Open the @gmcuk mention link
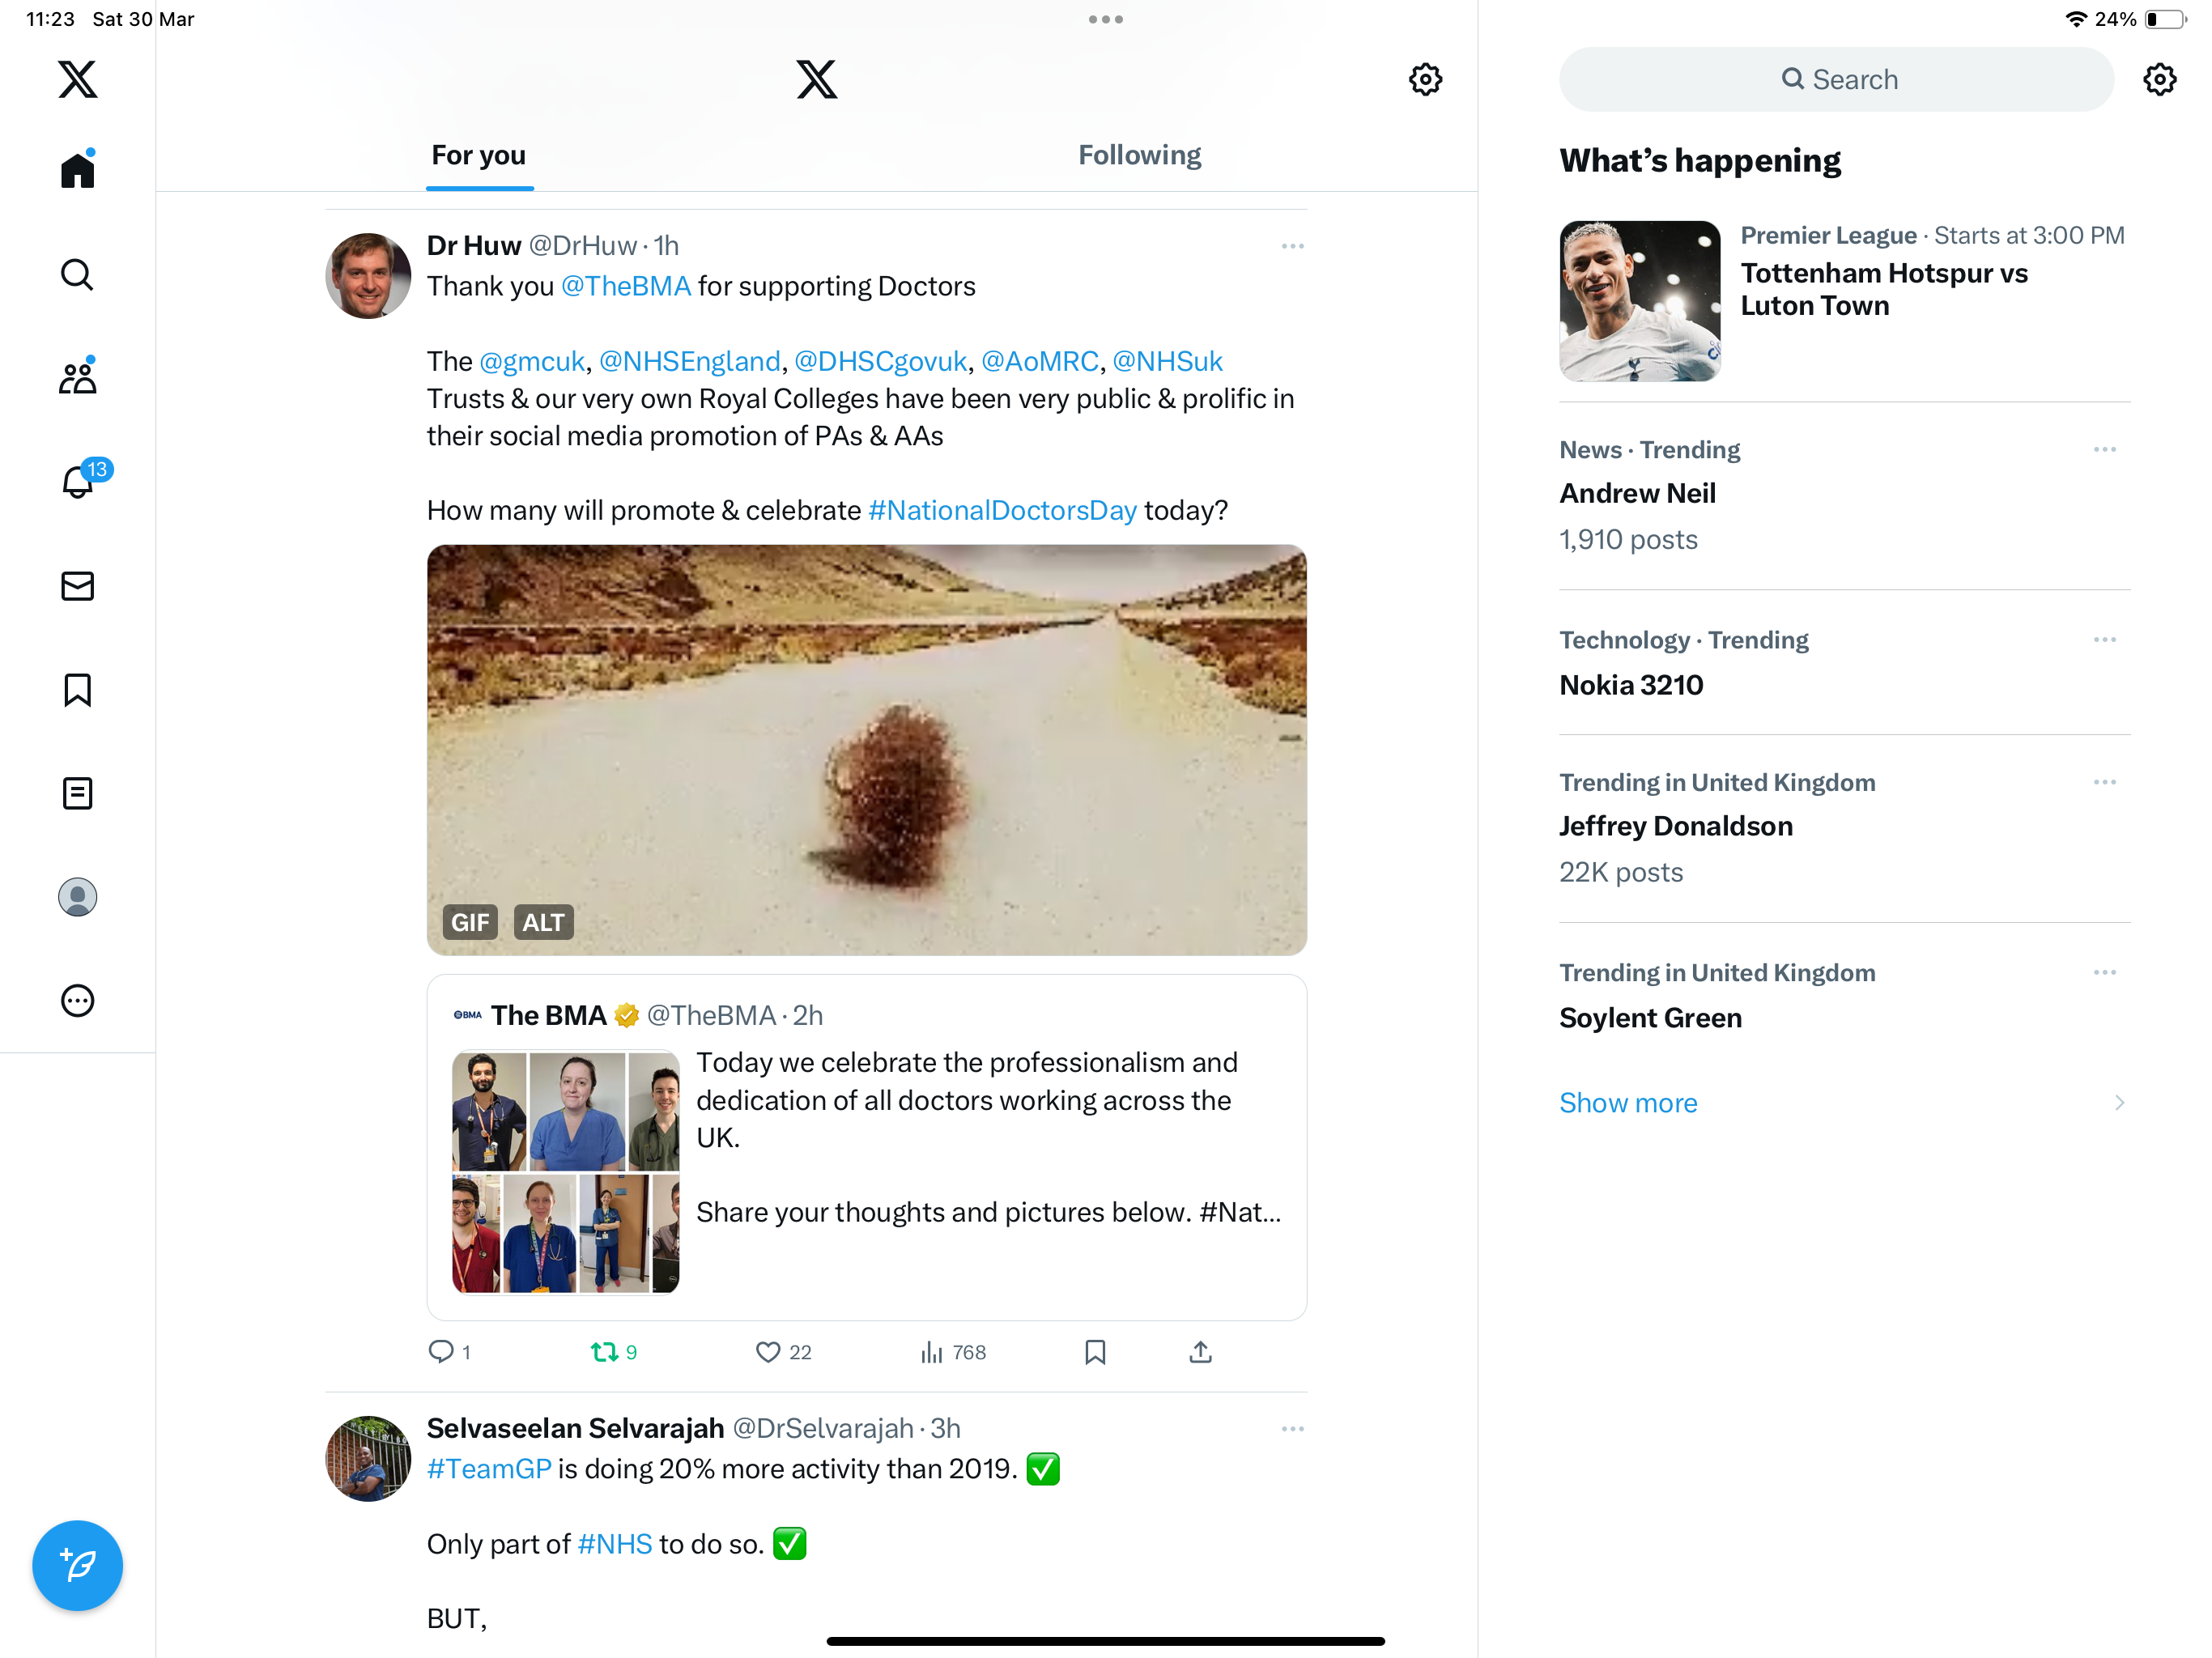 tap(531, 361)
